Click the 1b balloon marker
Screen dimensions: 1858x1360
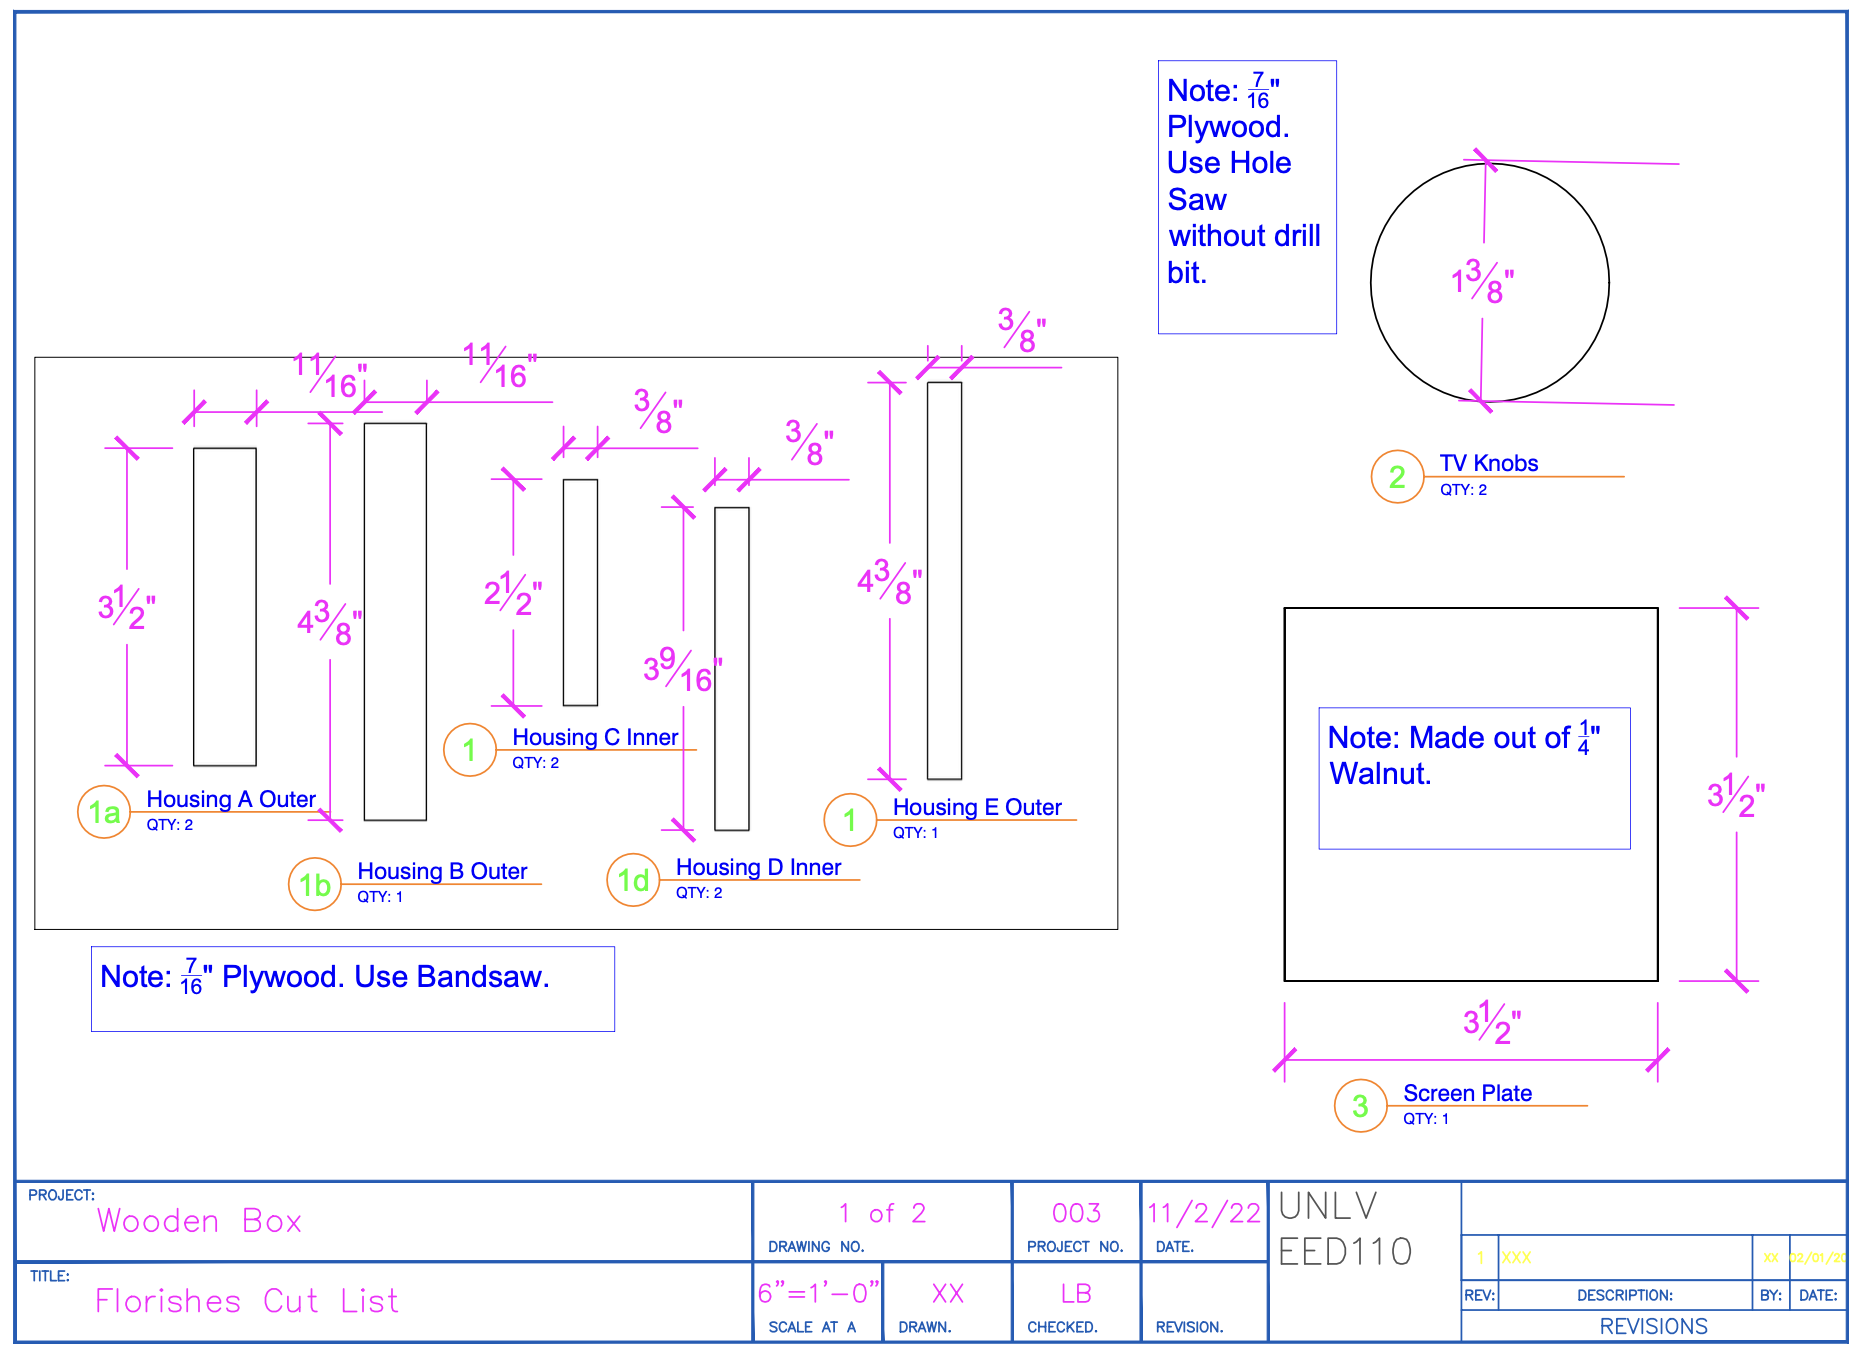(x=315, y=885)
